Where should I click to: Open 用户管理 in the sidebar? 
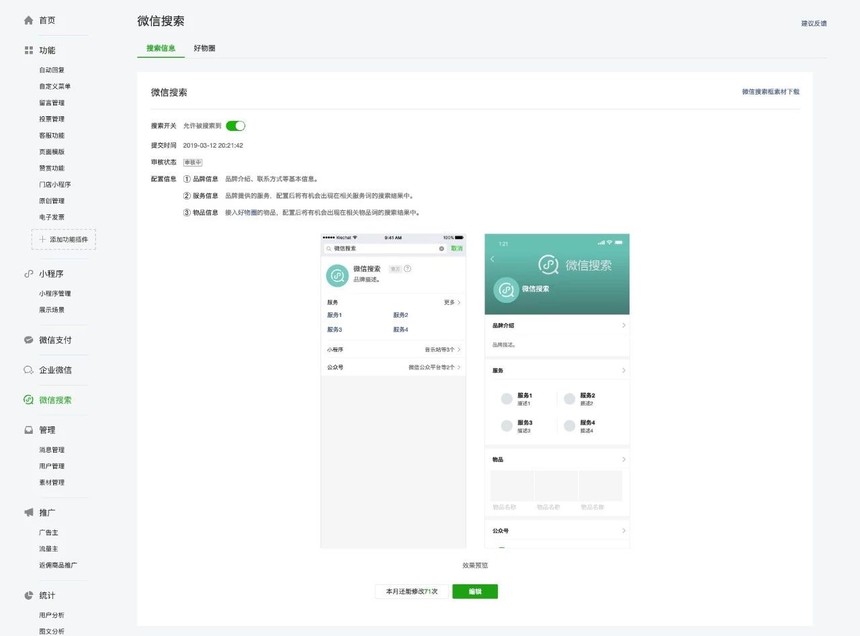pyautogui.click(x=52, y=467)
